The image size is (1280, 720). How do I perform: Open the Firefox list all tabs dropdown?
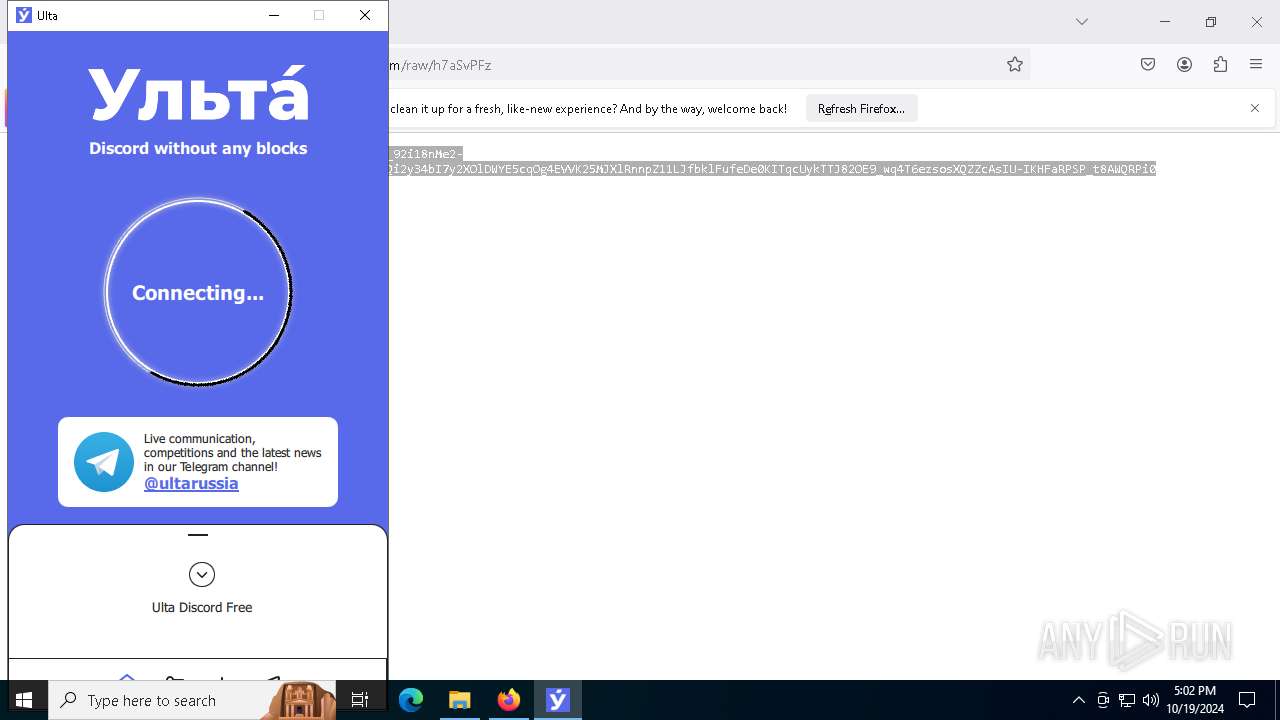click(x=1082, y=22)
